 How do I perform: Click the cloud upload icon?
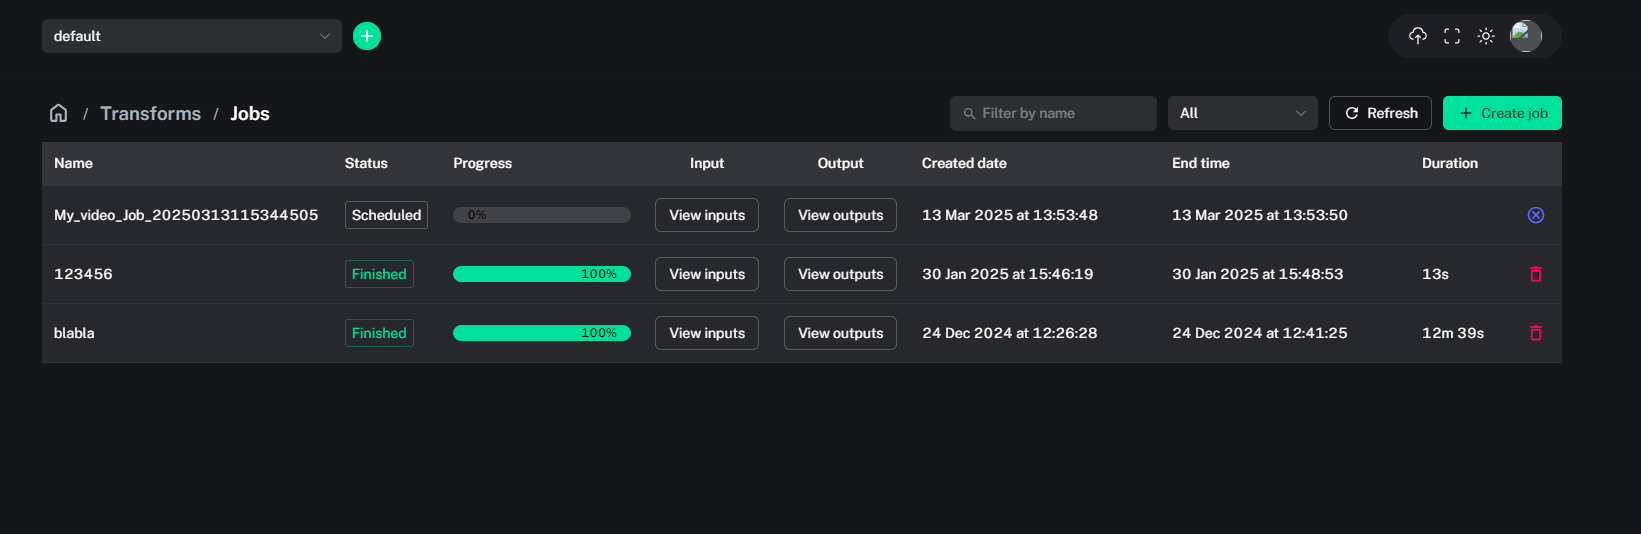pos(1417,36)
